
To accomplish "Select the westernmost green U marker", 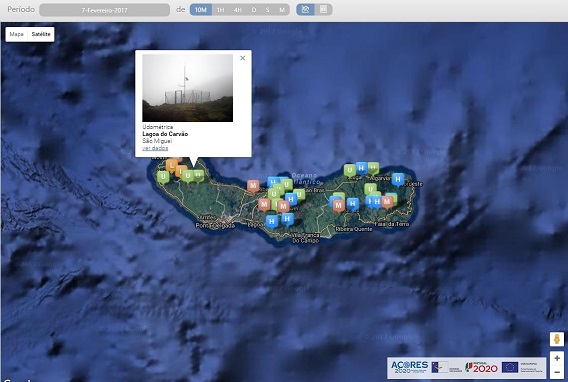I will [163, 177].
